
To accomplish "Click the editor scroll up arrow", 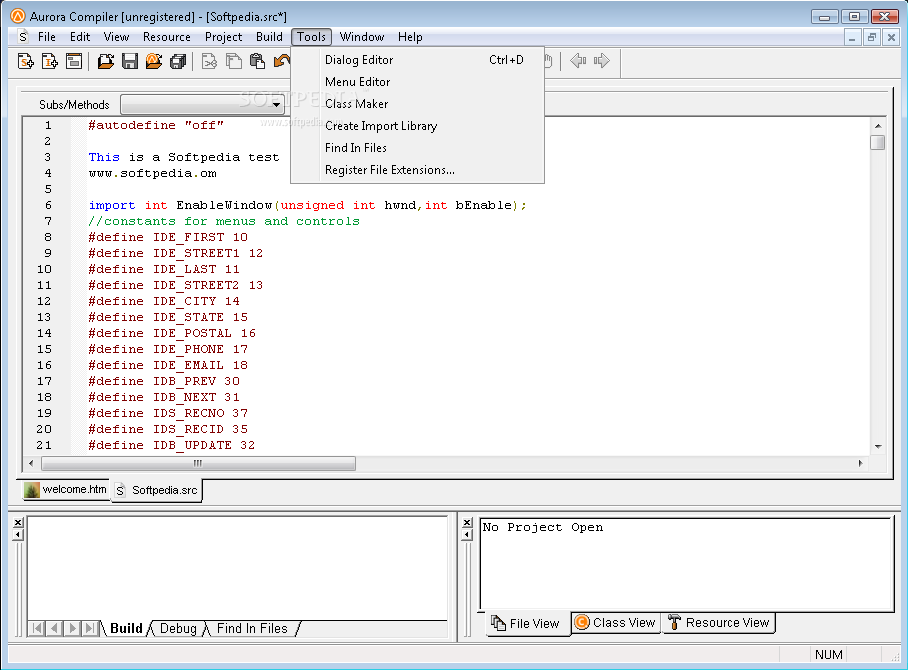I will click(878, 126).
